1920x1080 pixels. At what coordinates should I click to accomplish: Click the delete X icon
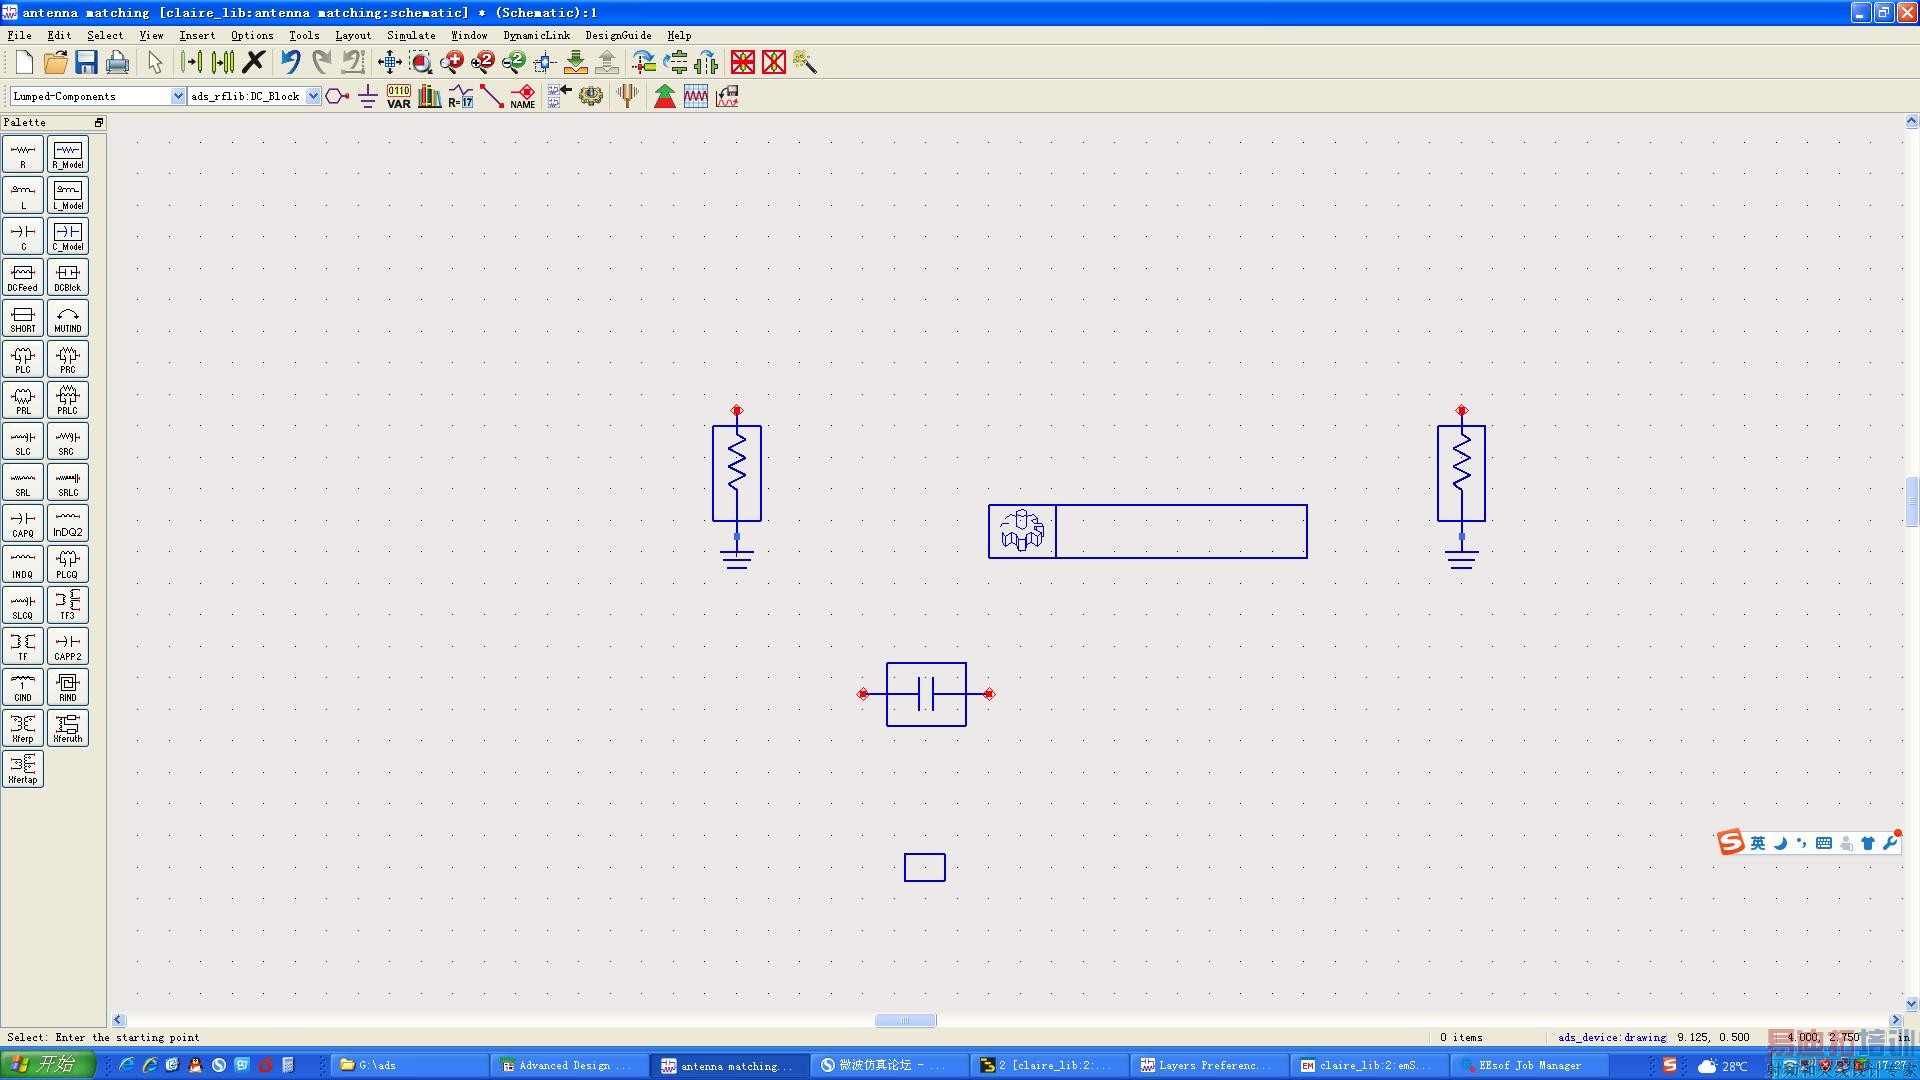coord(254,62)
